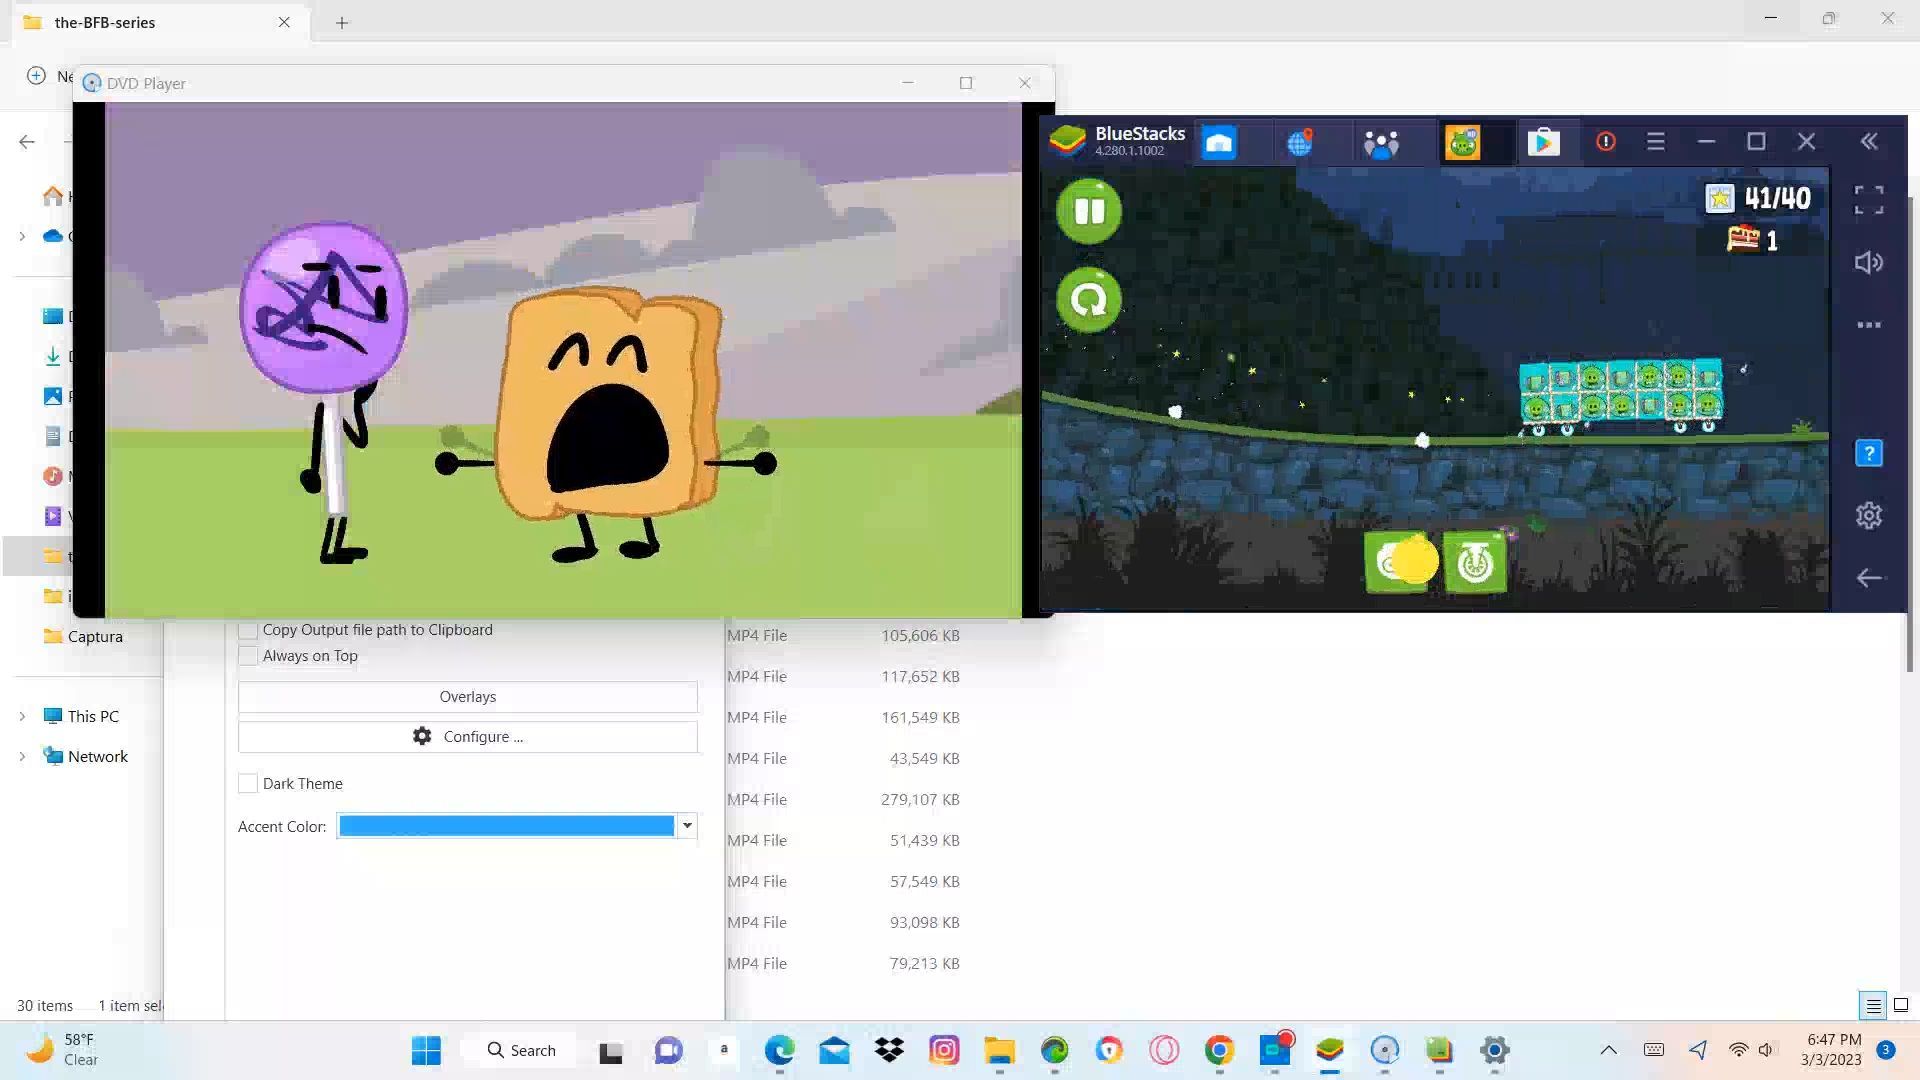
Task: Toggle BlueStacks fullscreen mode
Action: pos(1869,200)
